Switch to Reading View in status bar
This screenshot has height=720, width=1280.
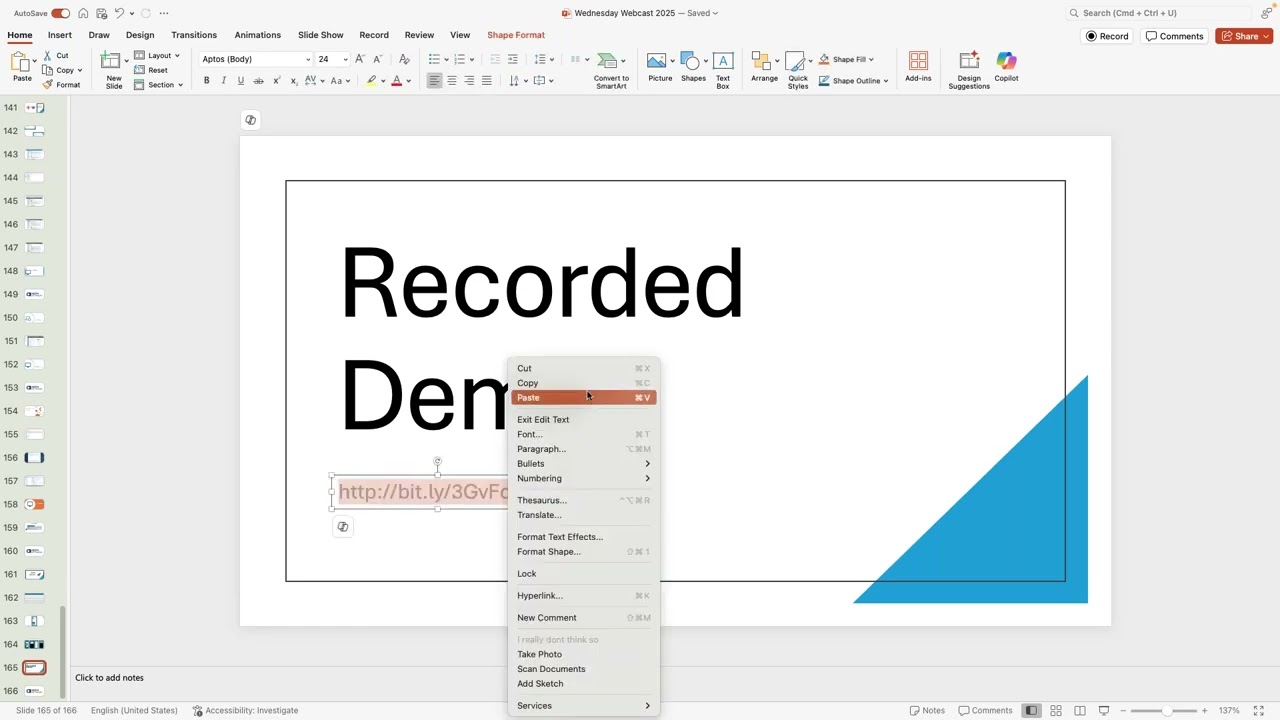tap(1080, 711)
